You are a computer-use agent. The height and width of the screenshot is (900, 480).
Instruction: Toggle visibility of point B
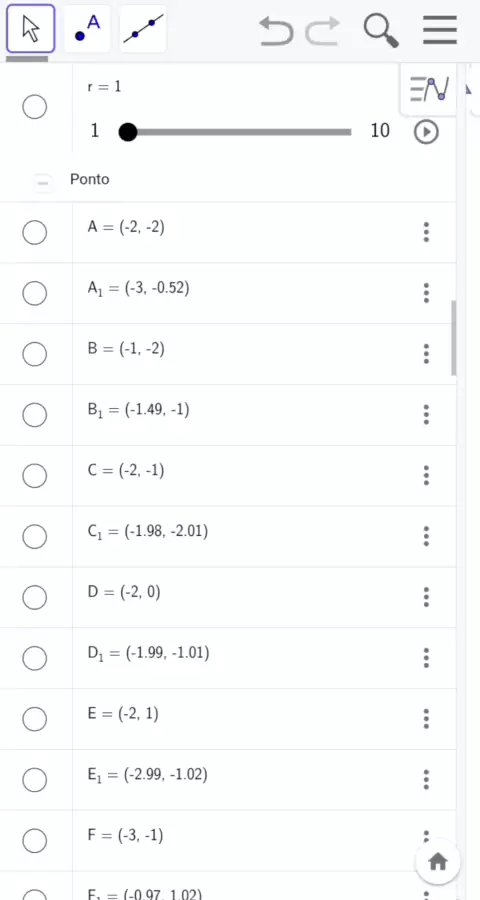point(34,354)
